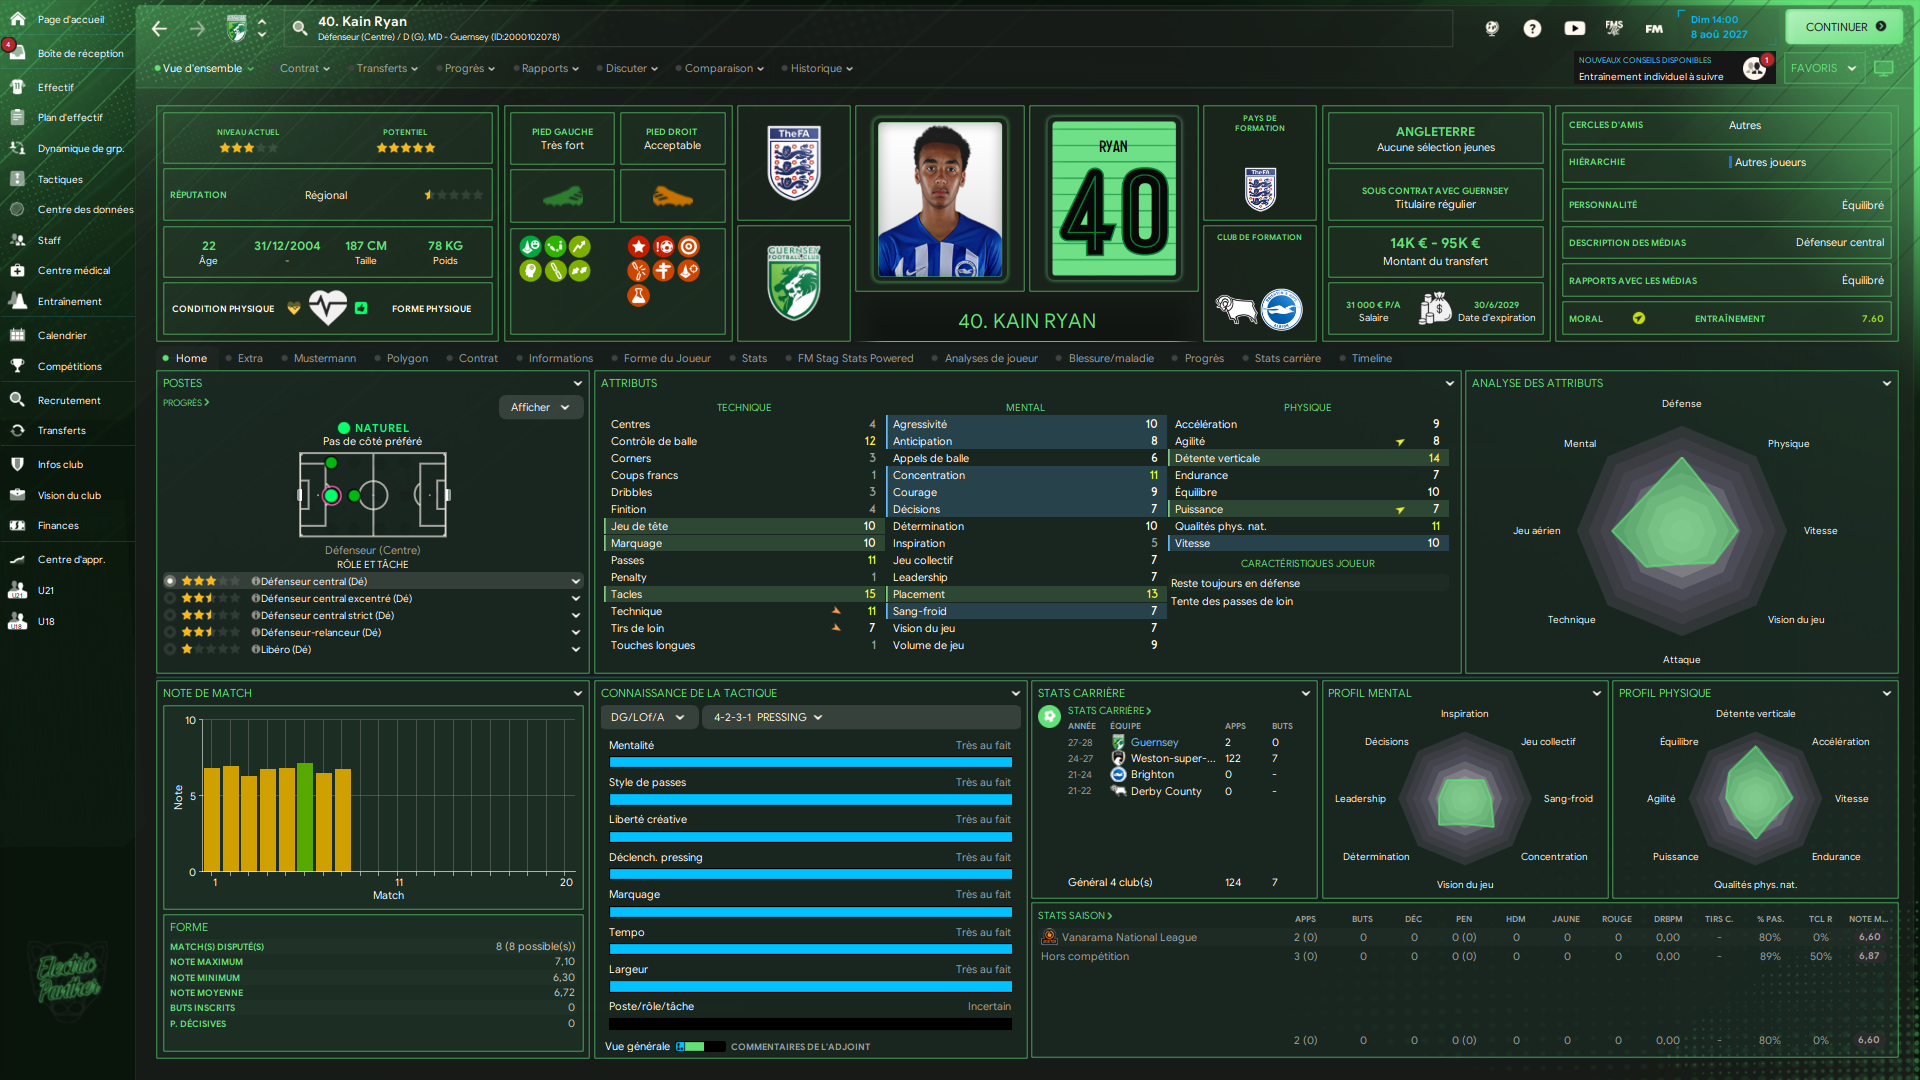Click the back navigation arrow

point(159,29)
